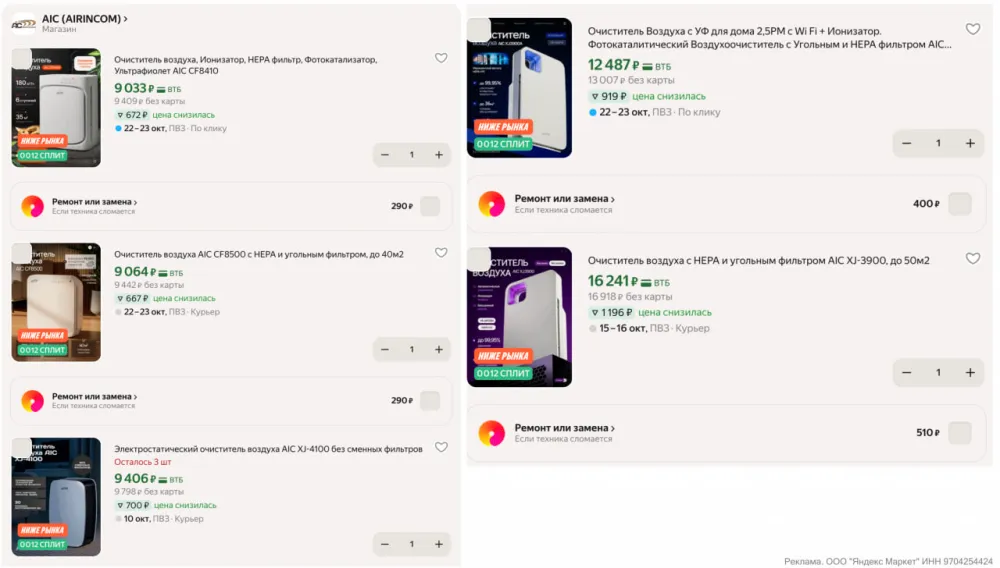
Task: Expand Ремонт или замена details for 510 ₽
Action: click(x=564, y=428)
